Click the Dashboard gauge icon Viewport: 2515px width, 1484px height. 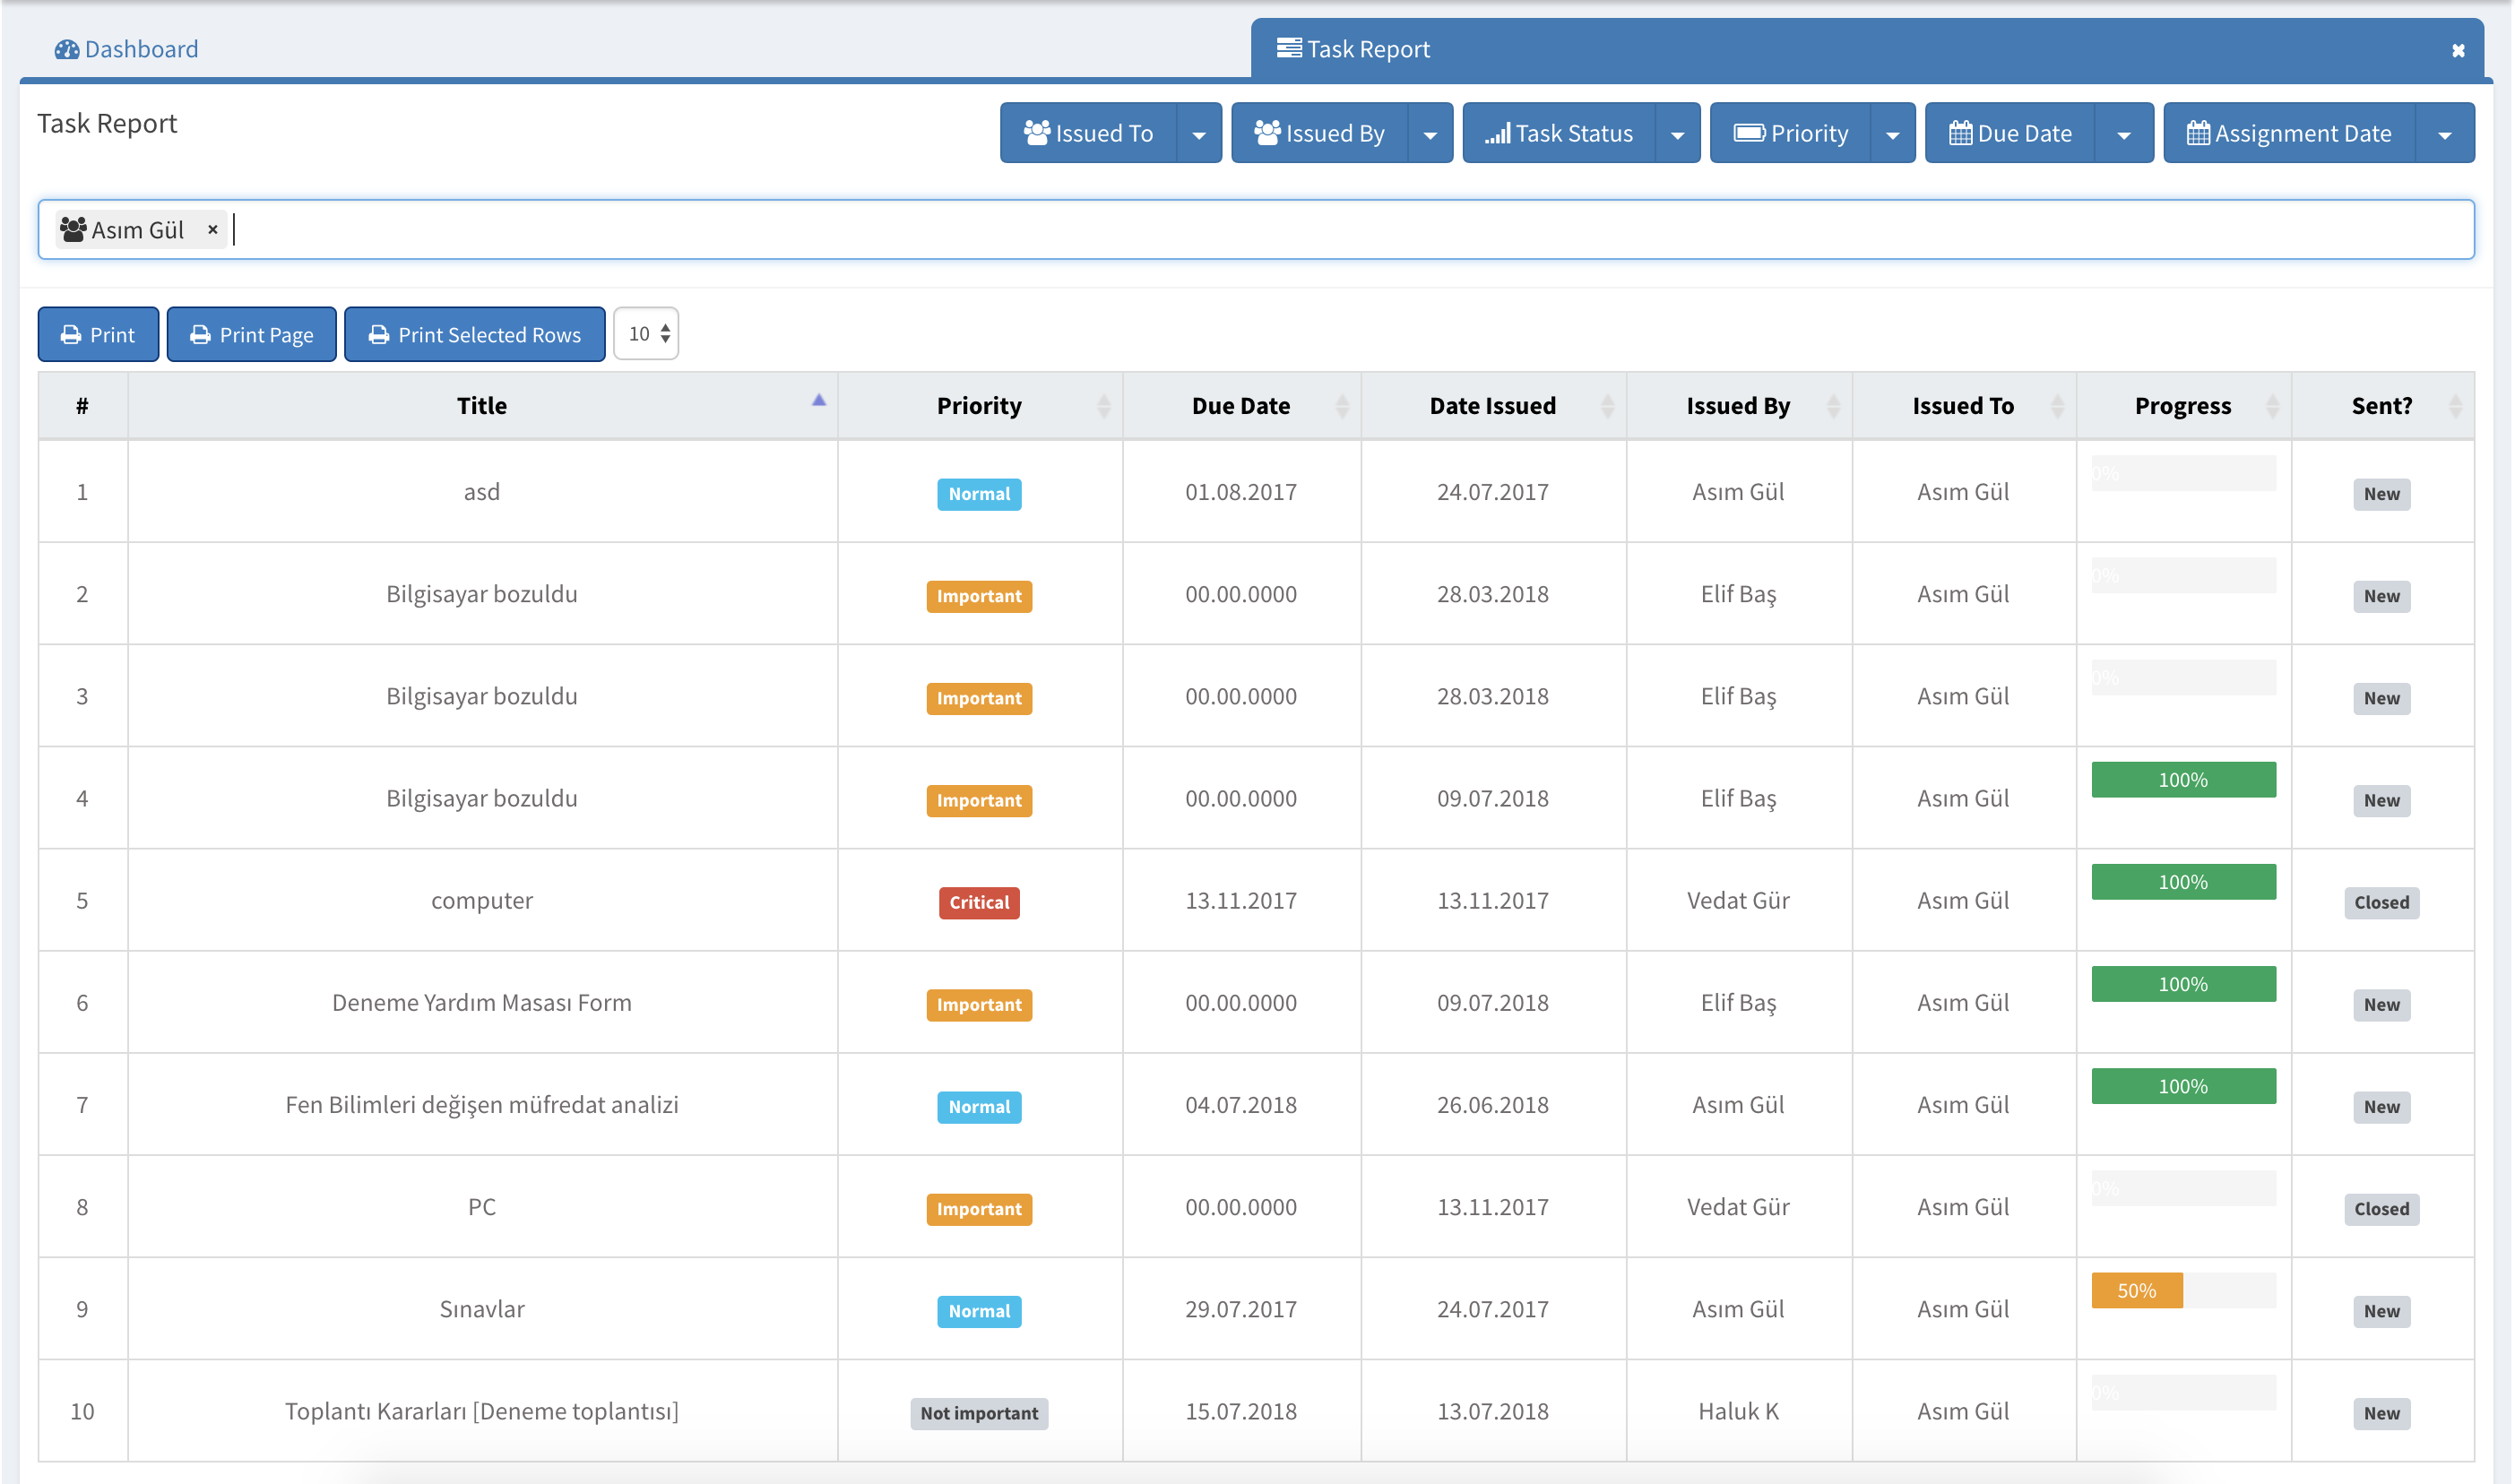66,49
